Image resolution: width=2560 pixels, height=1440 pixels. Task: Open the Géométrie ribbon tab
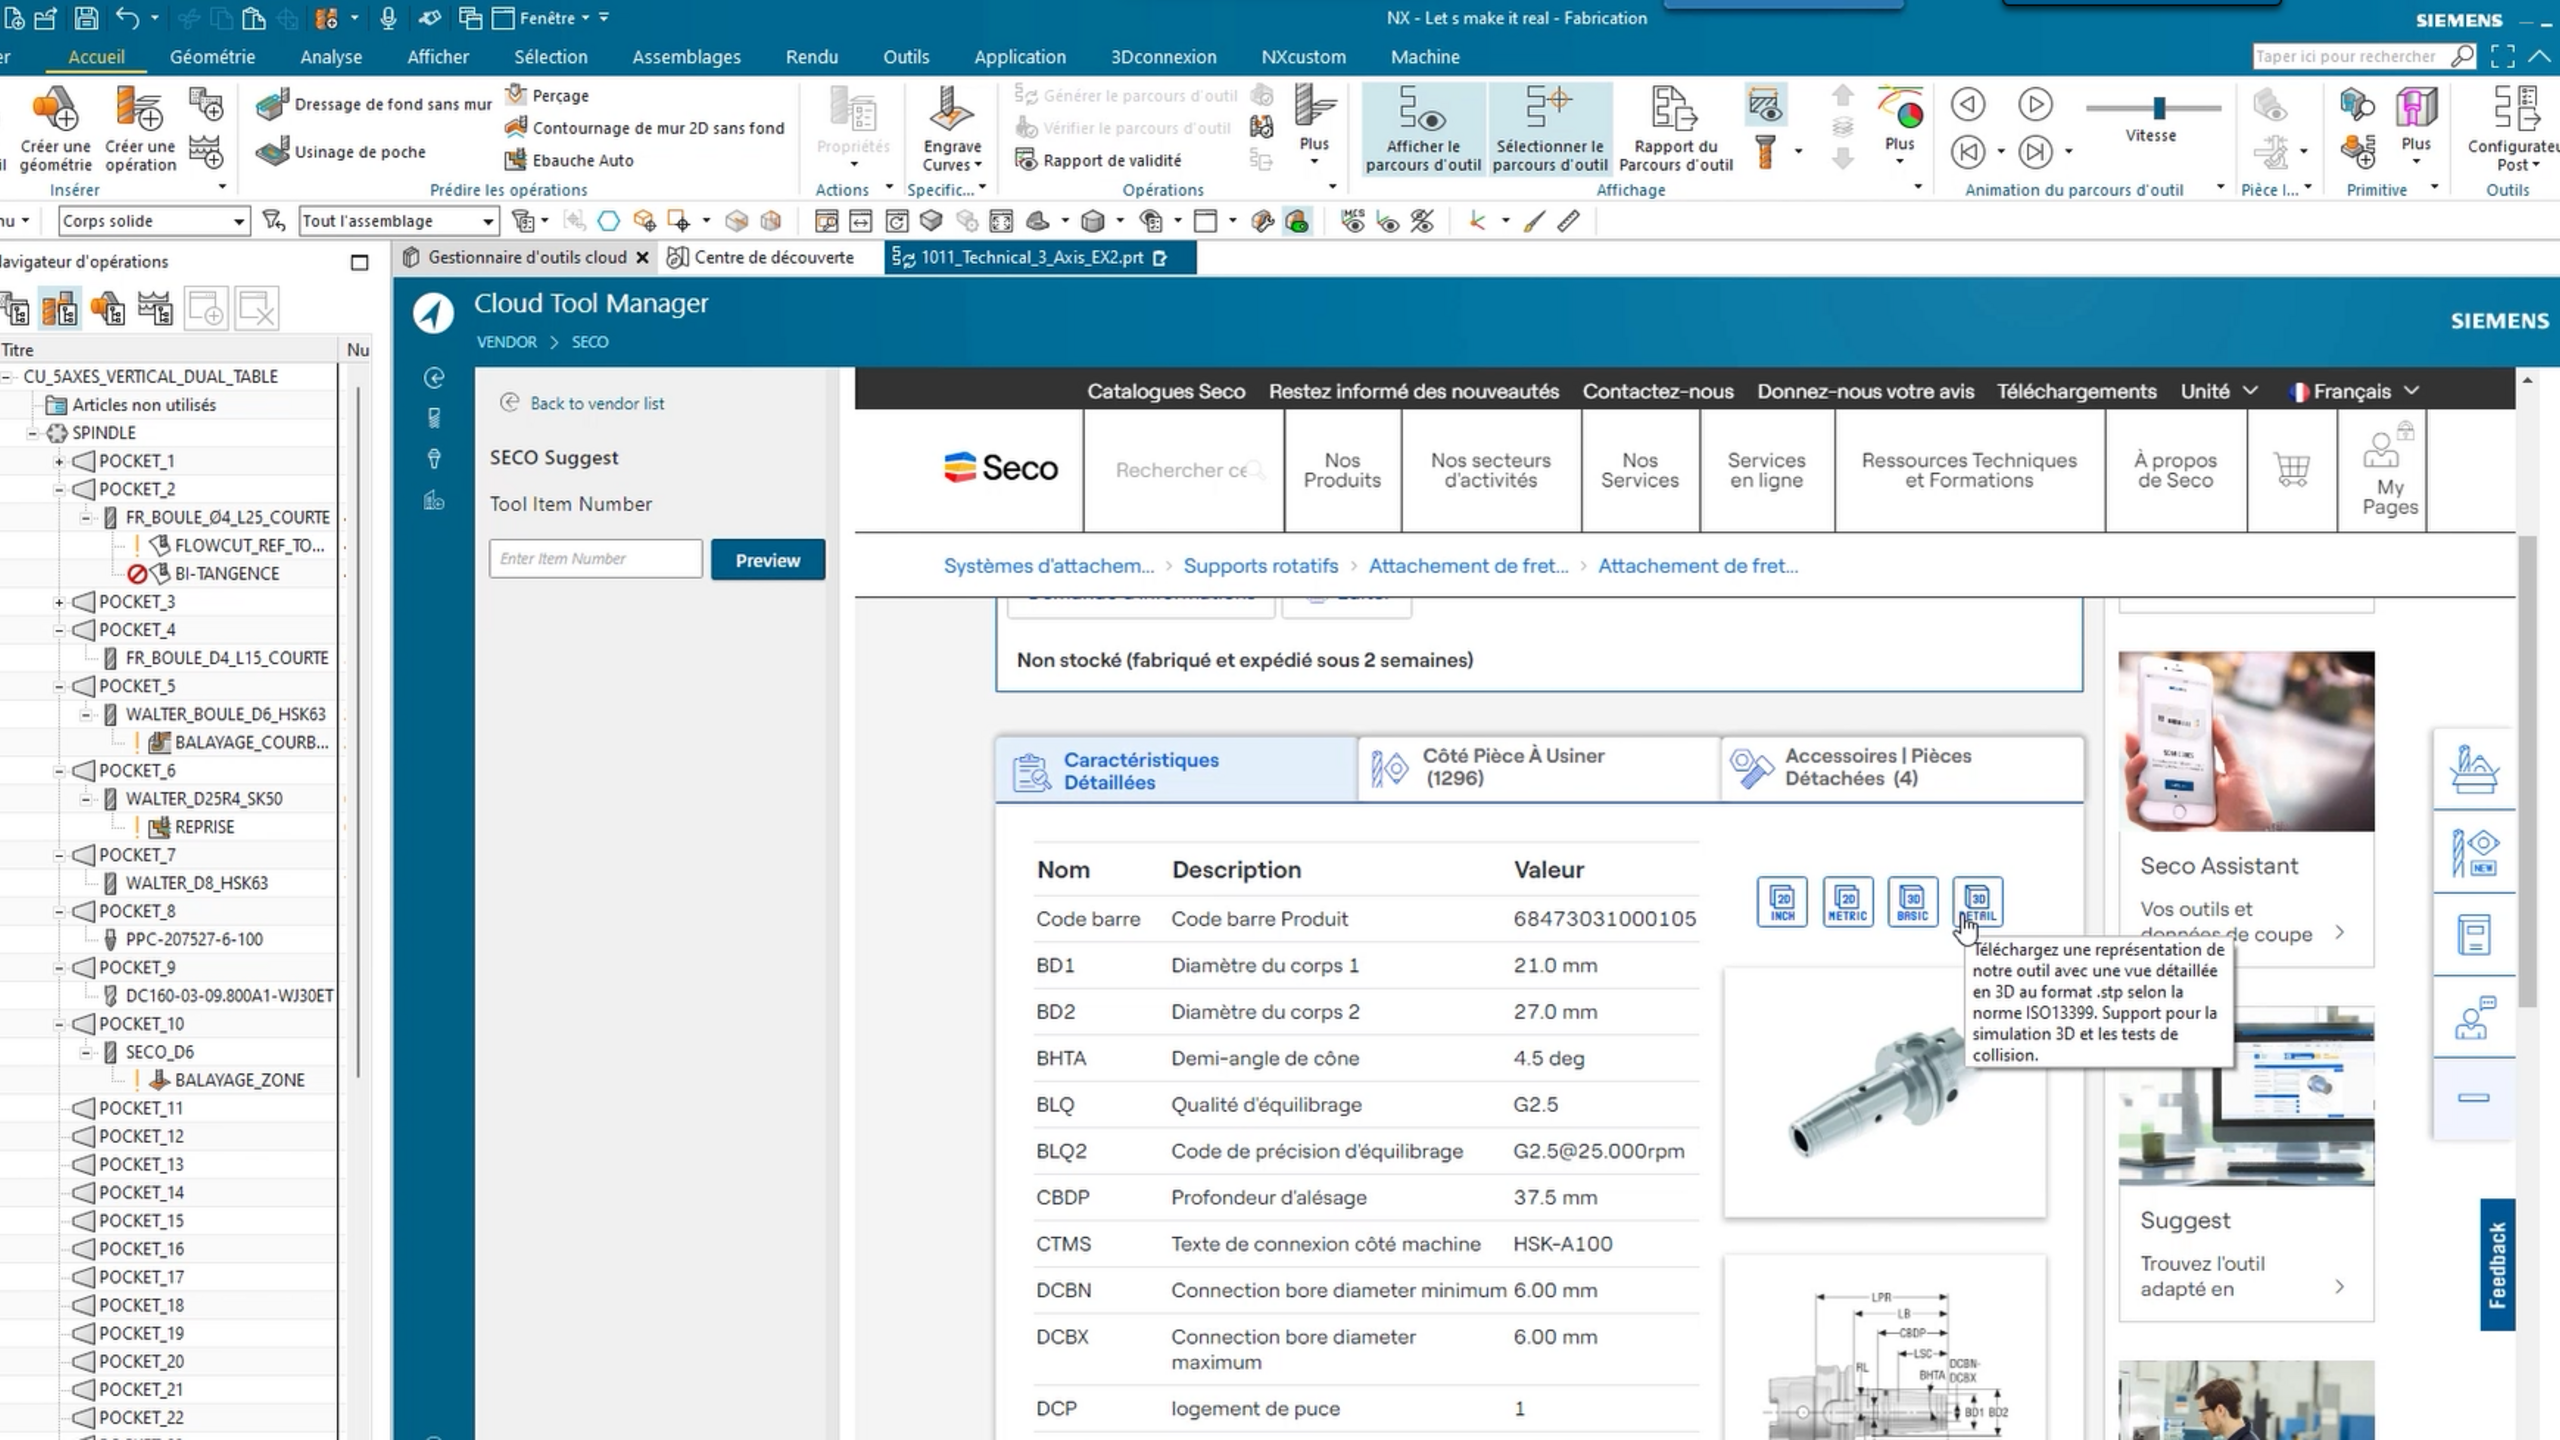212,57
